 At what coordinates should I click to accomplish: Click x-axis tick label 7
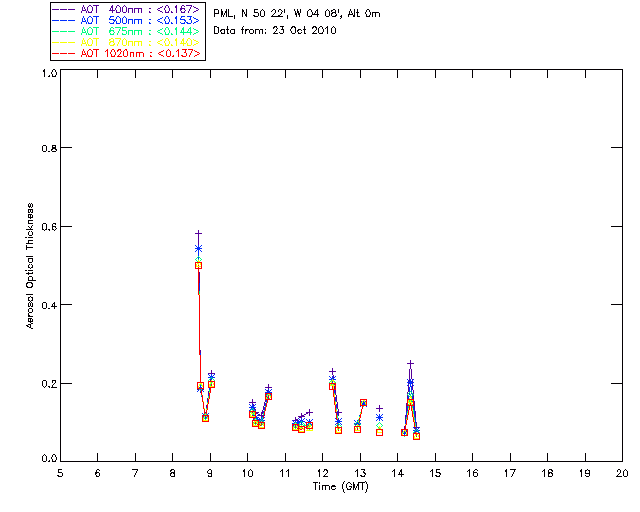click(135, 473)
